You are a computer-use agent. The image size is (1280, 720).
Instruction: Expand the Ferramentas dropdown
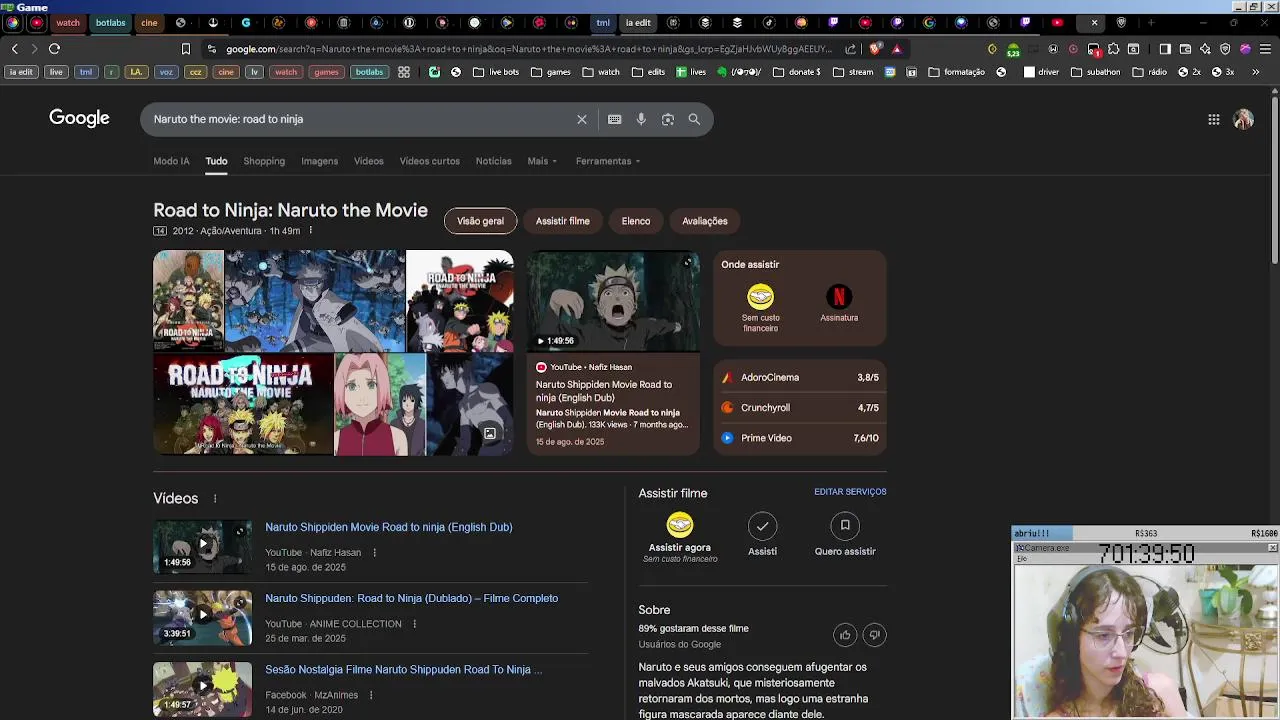(608, 161)
